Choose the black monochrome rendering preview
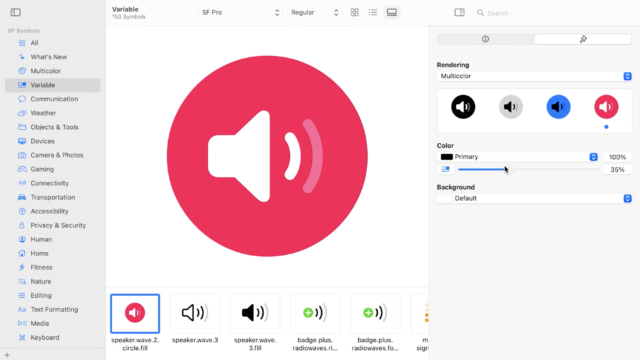This screenshot has width=640, height=360. pos(463,107)
